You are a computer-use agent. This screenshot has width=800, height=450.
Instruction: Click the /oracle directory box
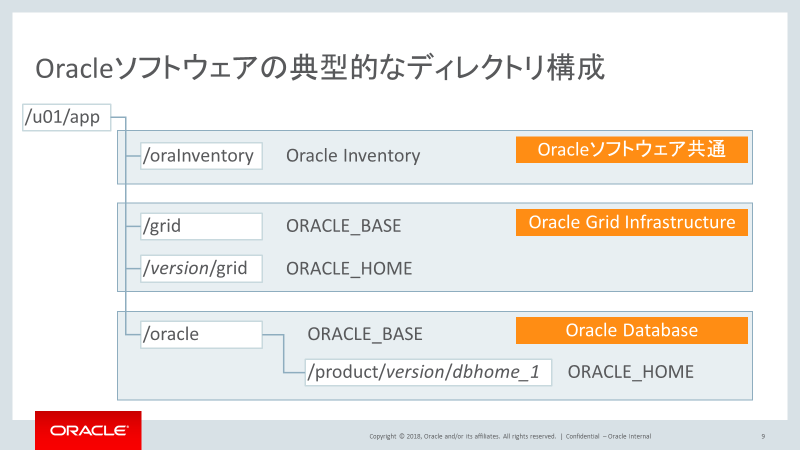pyautogui.click(x=200, y=334)
